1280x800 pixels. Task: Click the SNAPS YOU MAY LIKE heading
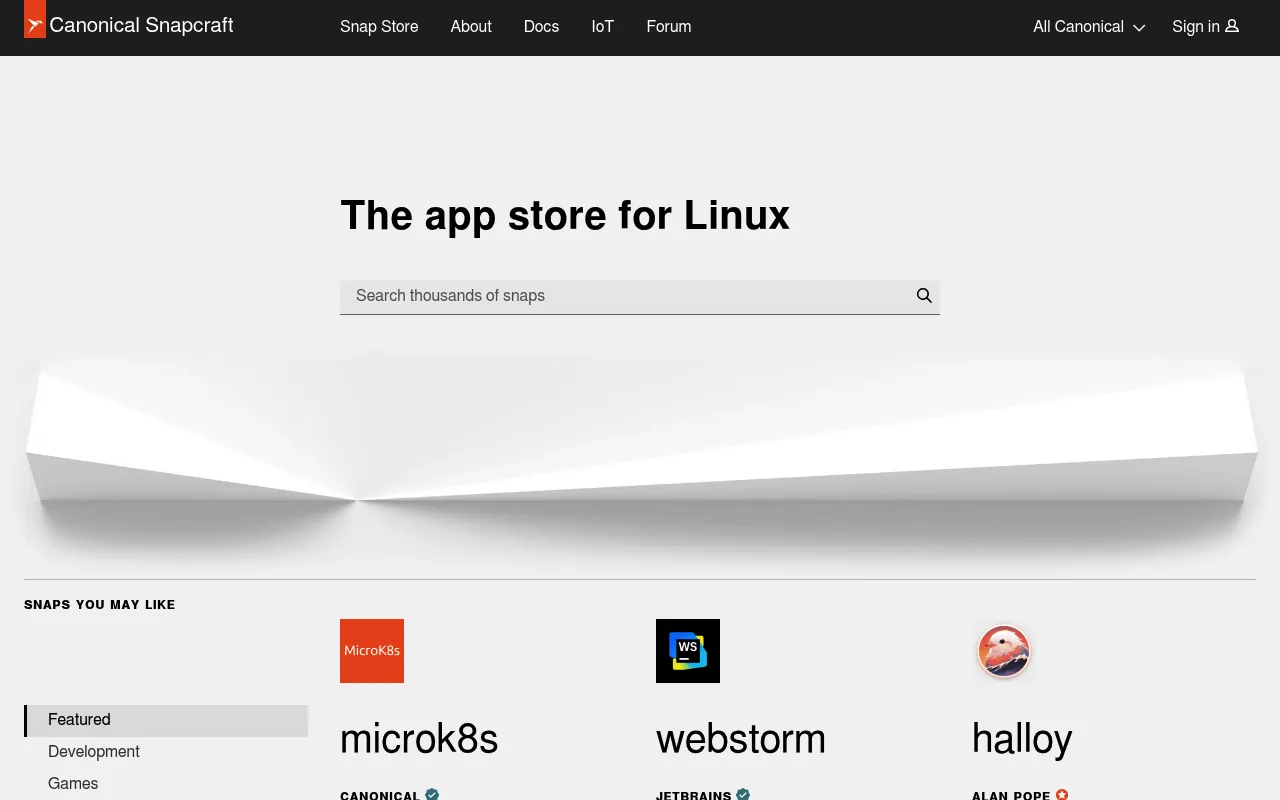[x=100, y=605]
